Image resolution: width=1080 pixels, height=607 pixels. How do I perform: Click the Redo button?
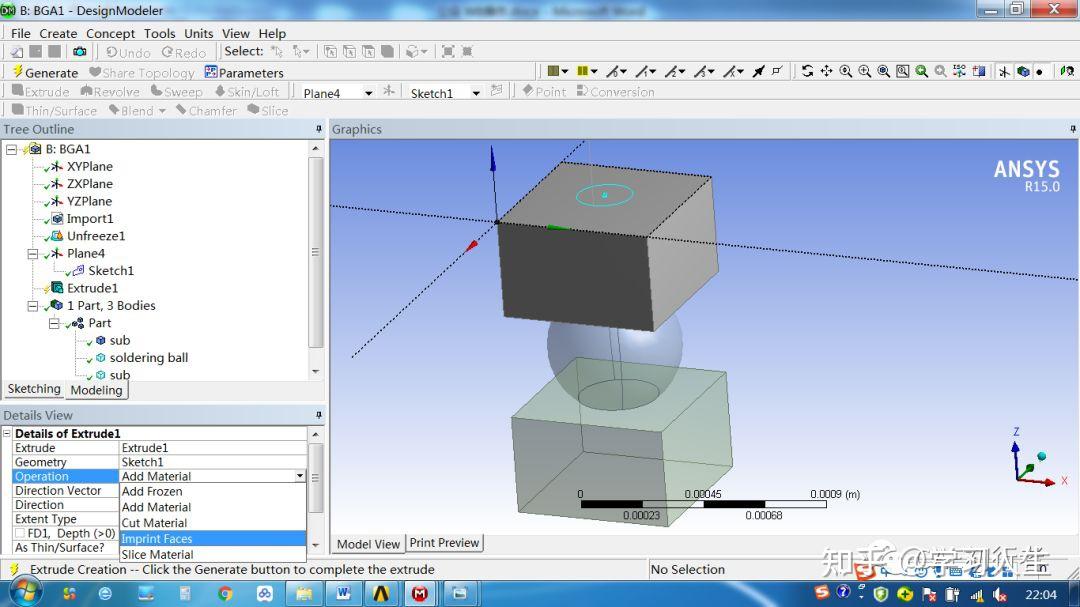[x=184, y=52]
